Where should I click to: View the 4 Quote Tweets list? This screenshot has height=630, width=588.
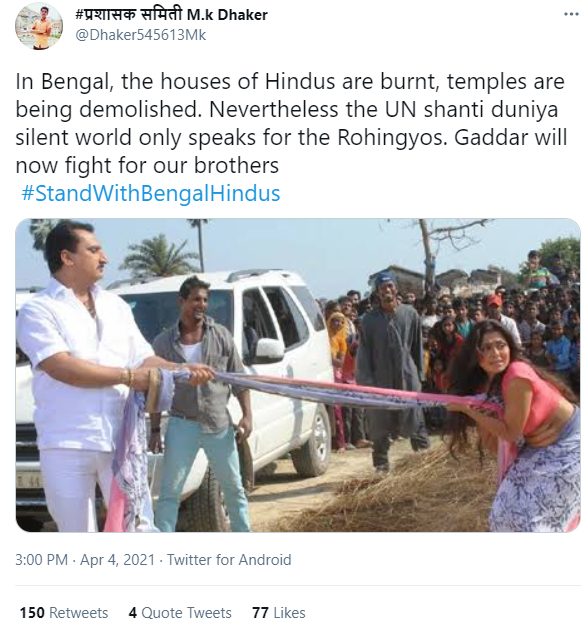[x=180, y=613]
